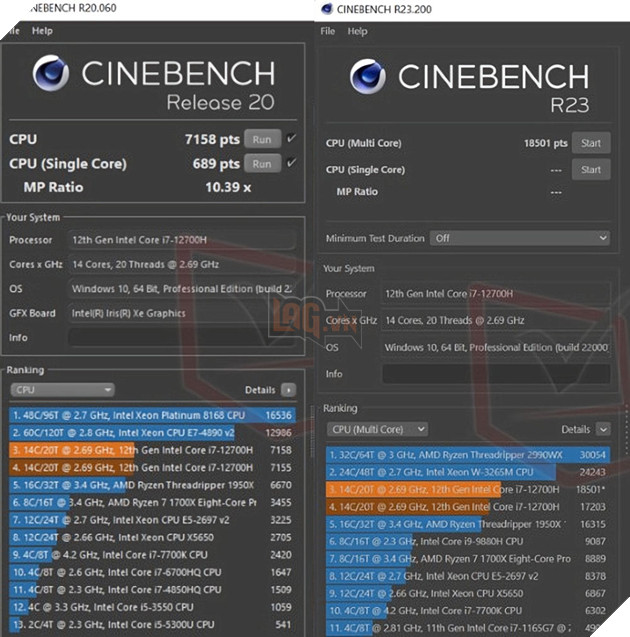The height and width of the screenshot is (637, 630).
Task: Select the i7-12700H row scoring 7158
Action: tap(152, 450)
